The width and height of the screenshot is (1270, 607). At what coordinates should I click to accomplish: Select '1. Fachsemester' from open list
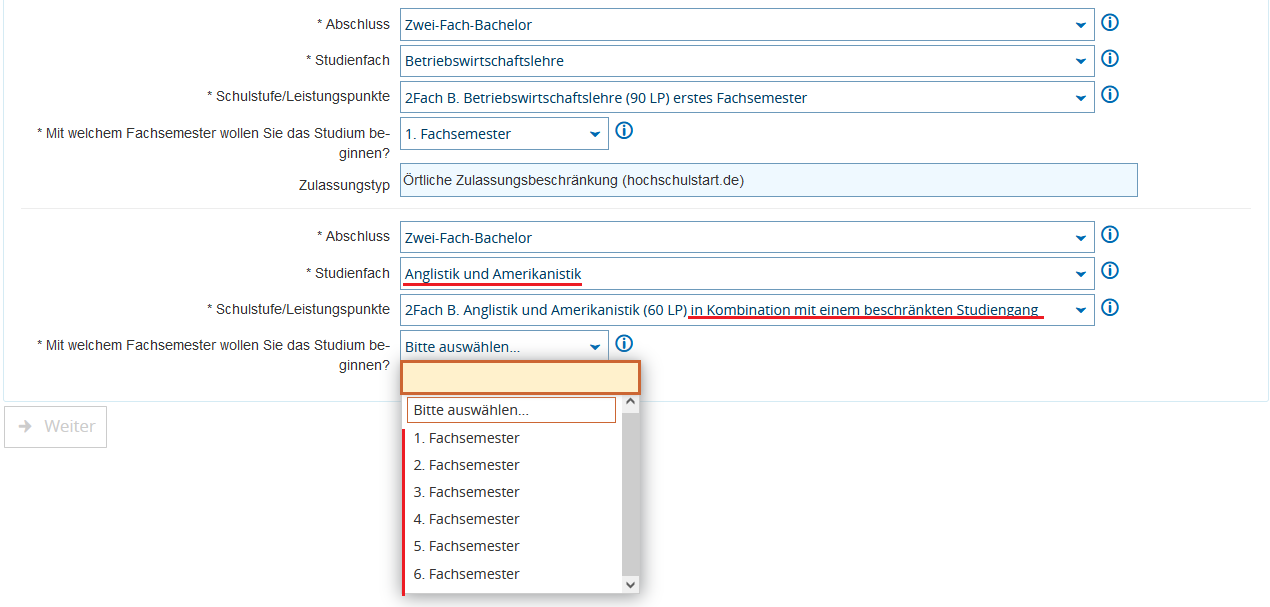pos(467,438)
